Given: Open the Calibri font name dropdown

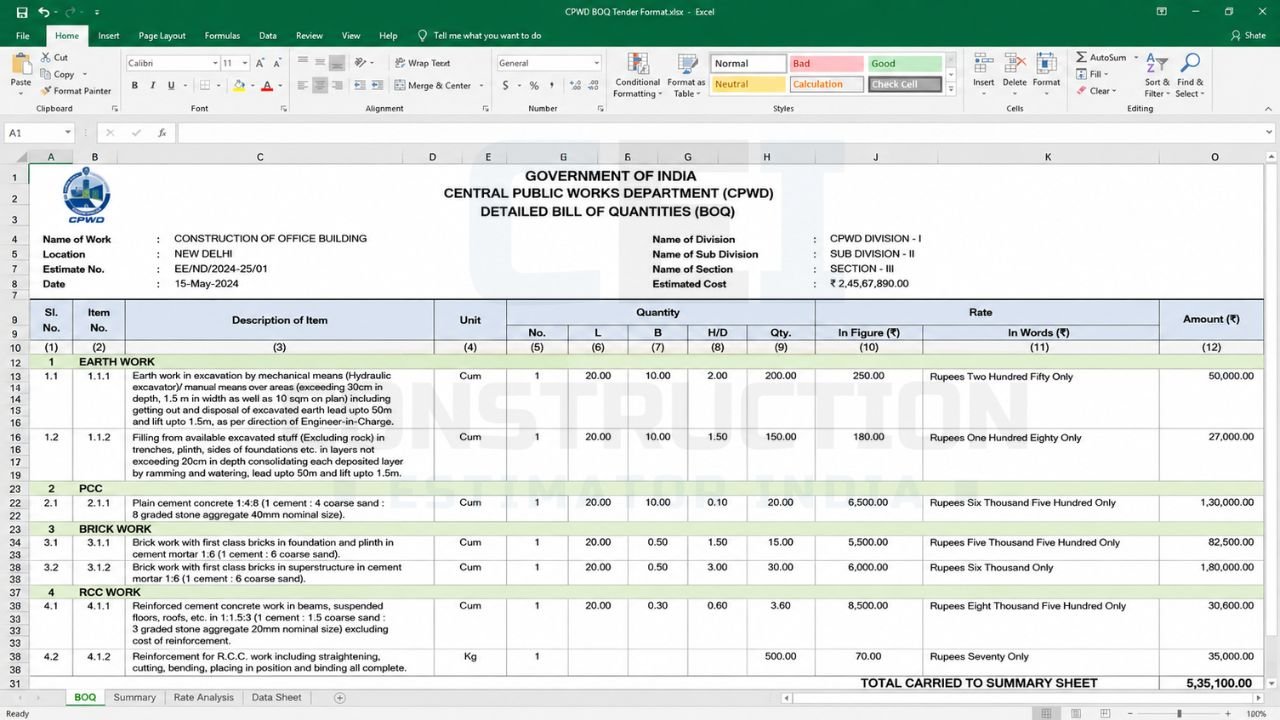Looking at the screenshot, I should (215, 63).
